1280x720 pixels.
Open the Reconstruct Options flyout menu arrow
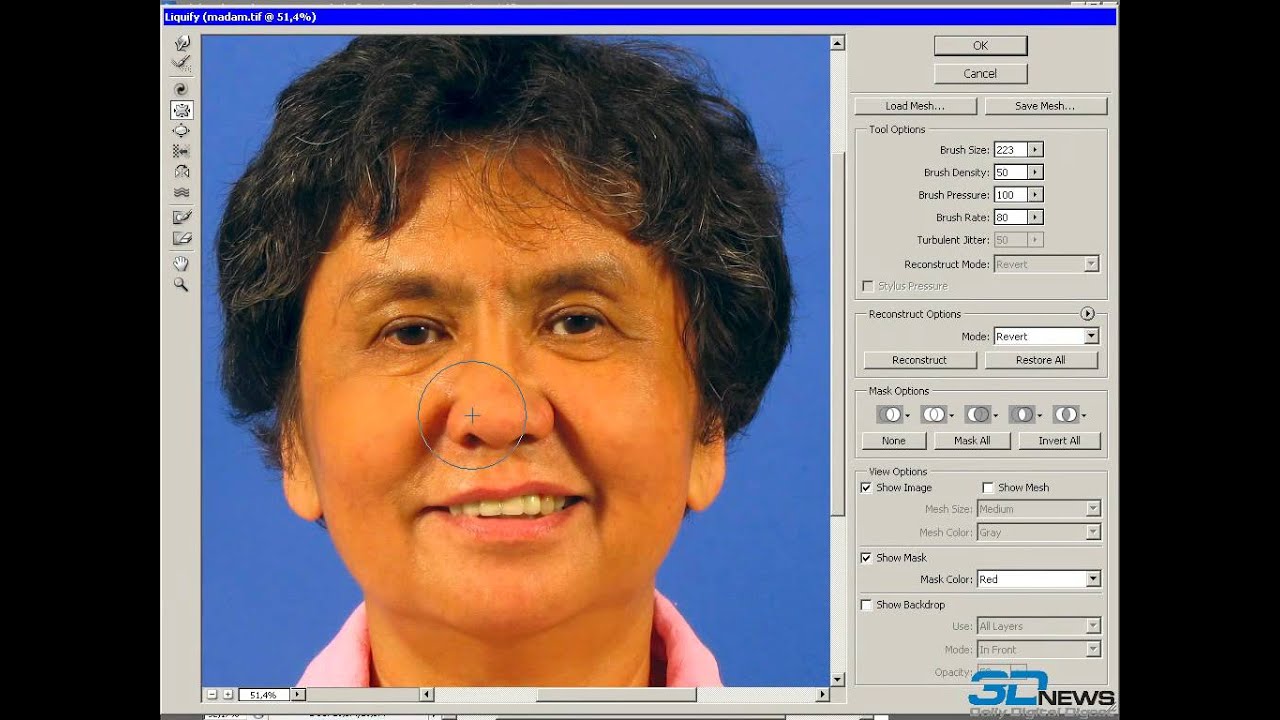tap(1088, 314)
